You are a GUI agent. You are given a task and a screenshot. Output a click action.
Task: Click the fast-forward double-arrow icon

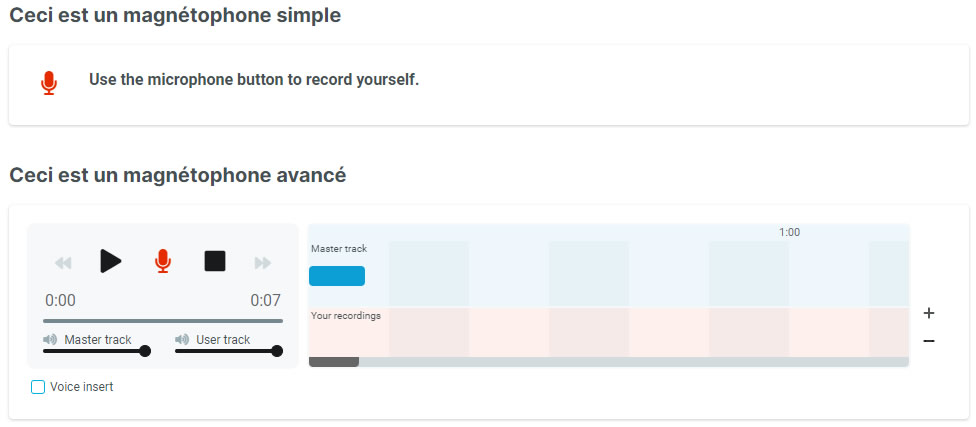point(263,263)
